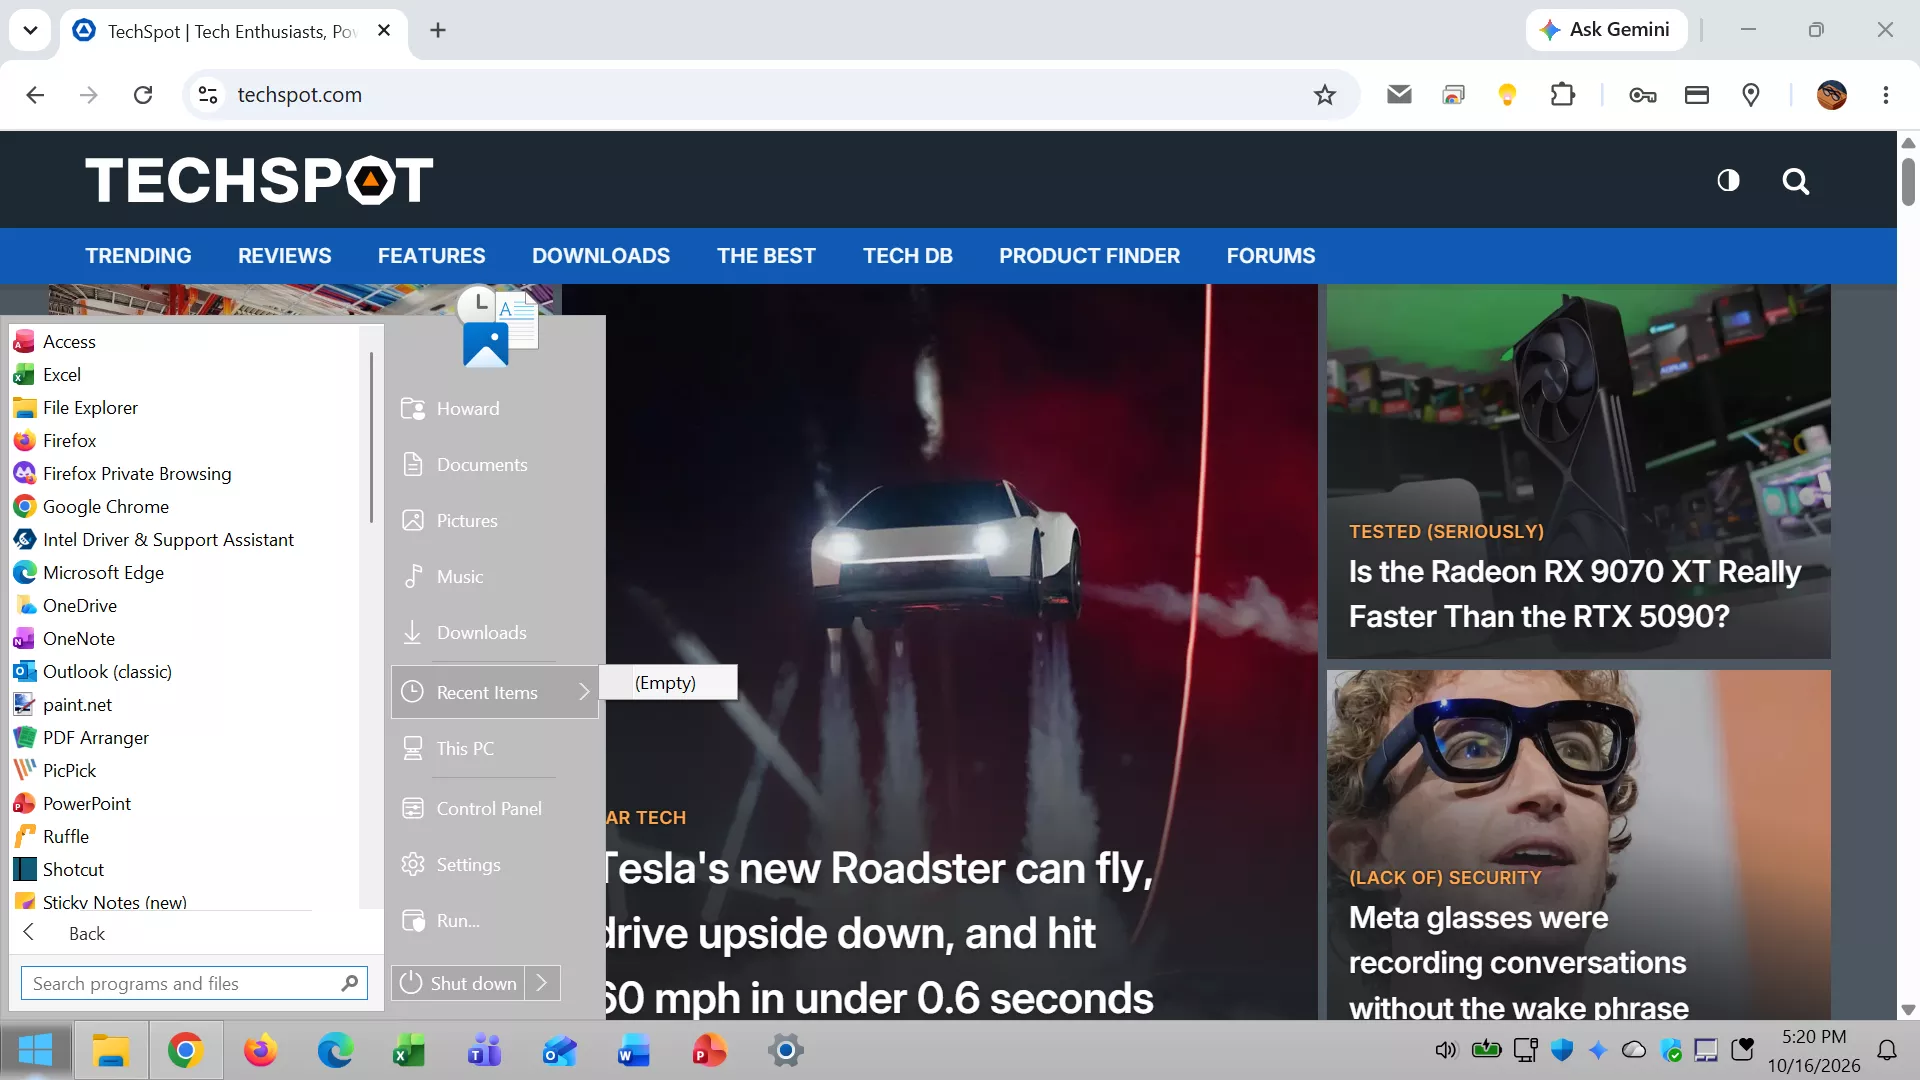Open a new Chrome tab
The image size is (1920, 1080).
click(438, 30)
